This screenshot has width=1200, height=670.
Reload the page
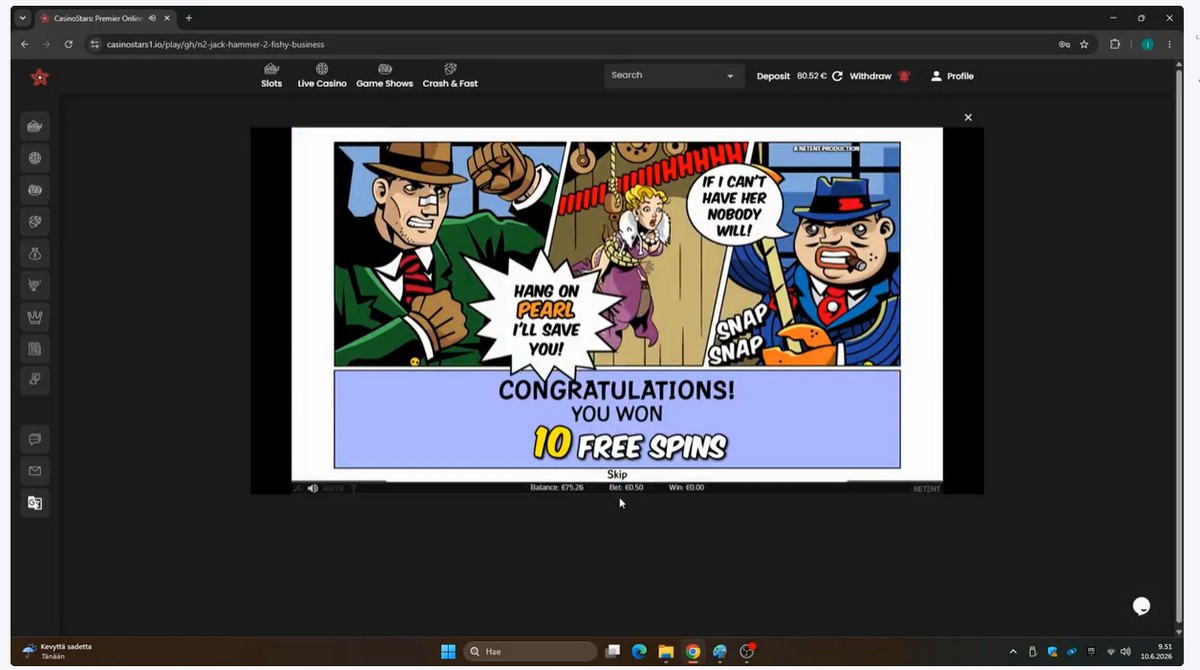pyautogui.click(x=68, y=44)
